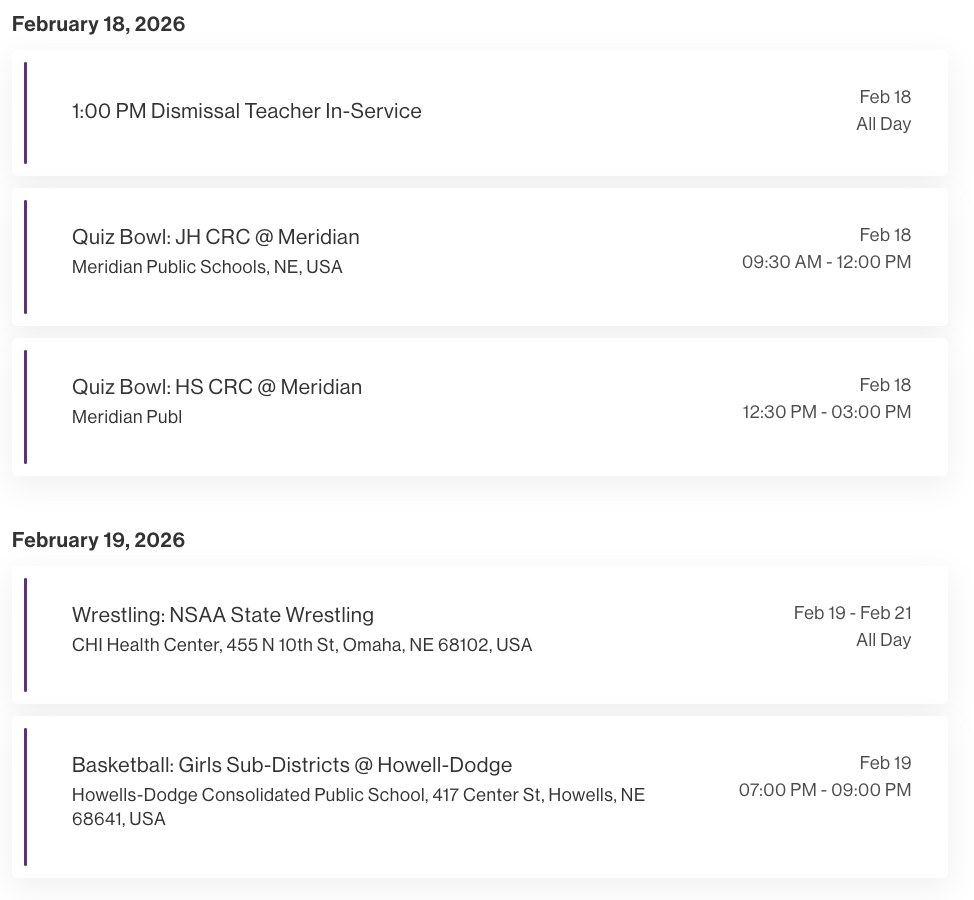This screenshot has height=900, width=974.
Task: Open Basketball: Girls Sub-Districts @ Howell-Dodge event
Action: click(291, 765)
